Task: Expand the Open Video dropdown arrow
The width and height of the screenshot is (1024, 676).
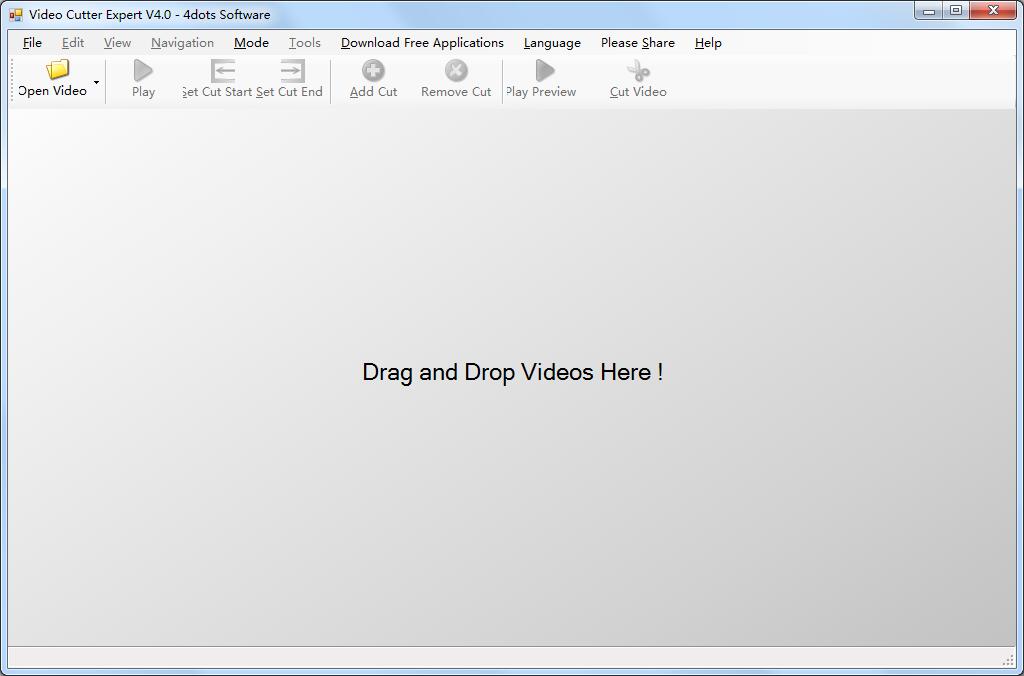Action: coord(96,81)
